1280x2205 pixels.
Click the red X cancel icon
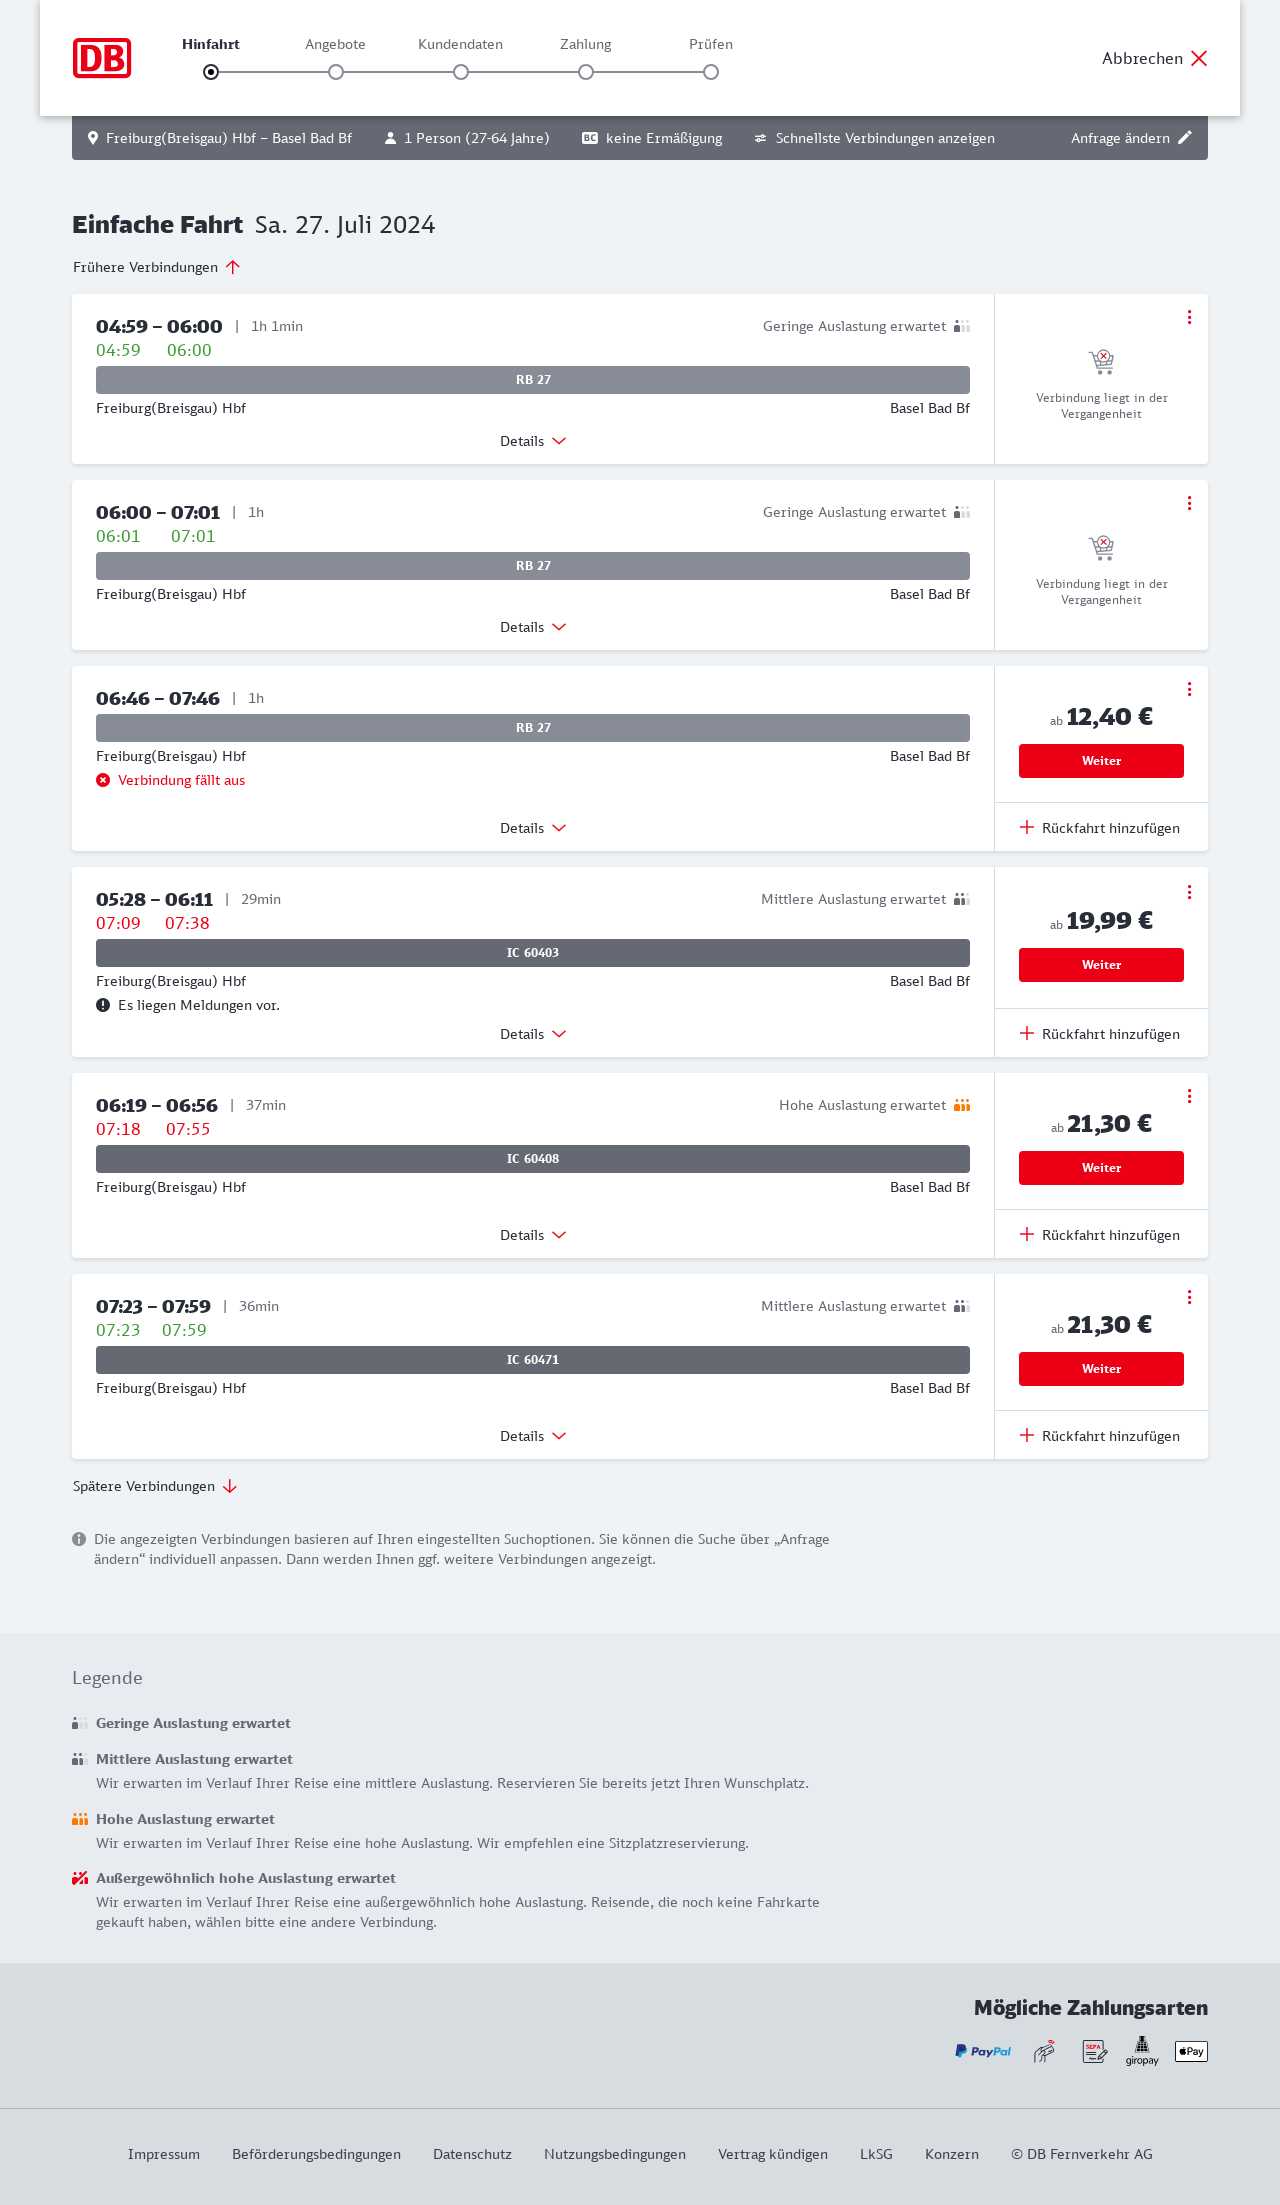1199,58
